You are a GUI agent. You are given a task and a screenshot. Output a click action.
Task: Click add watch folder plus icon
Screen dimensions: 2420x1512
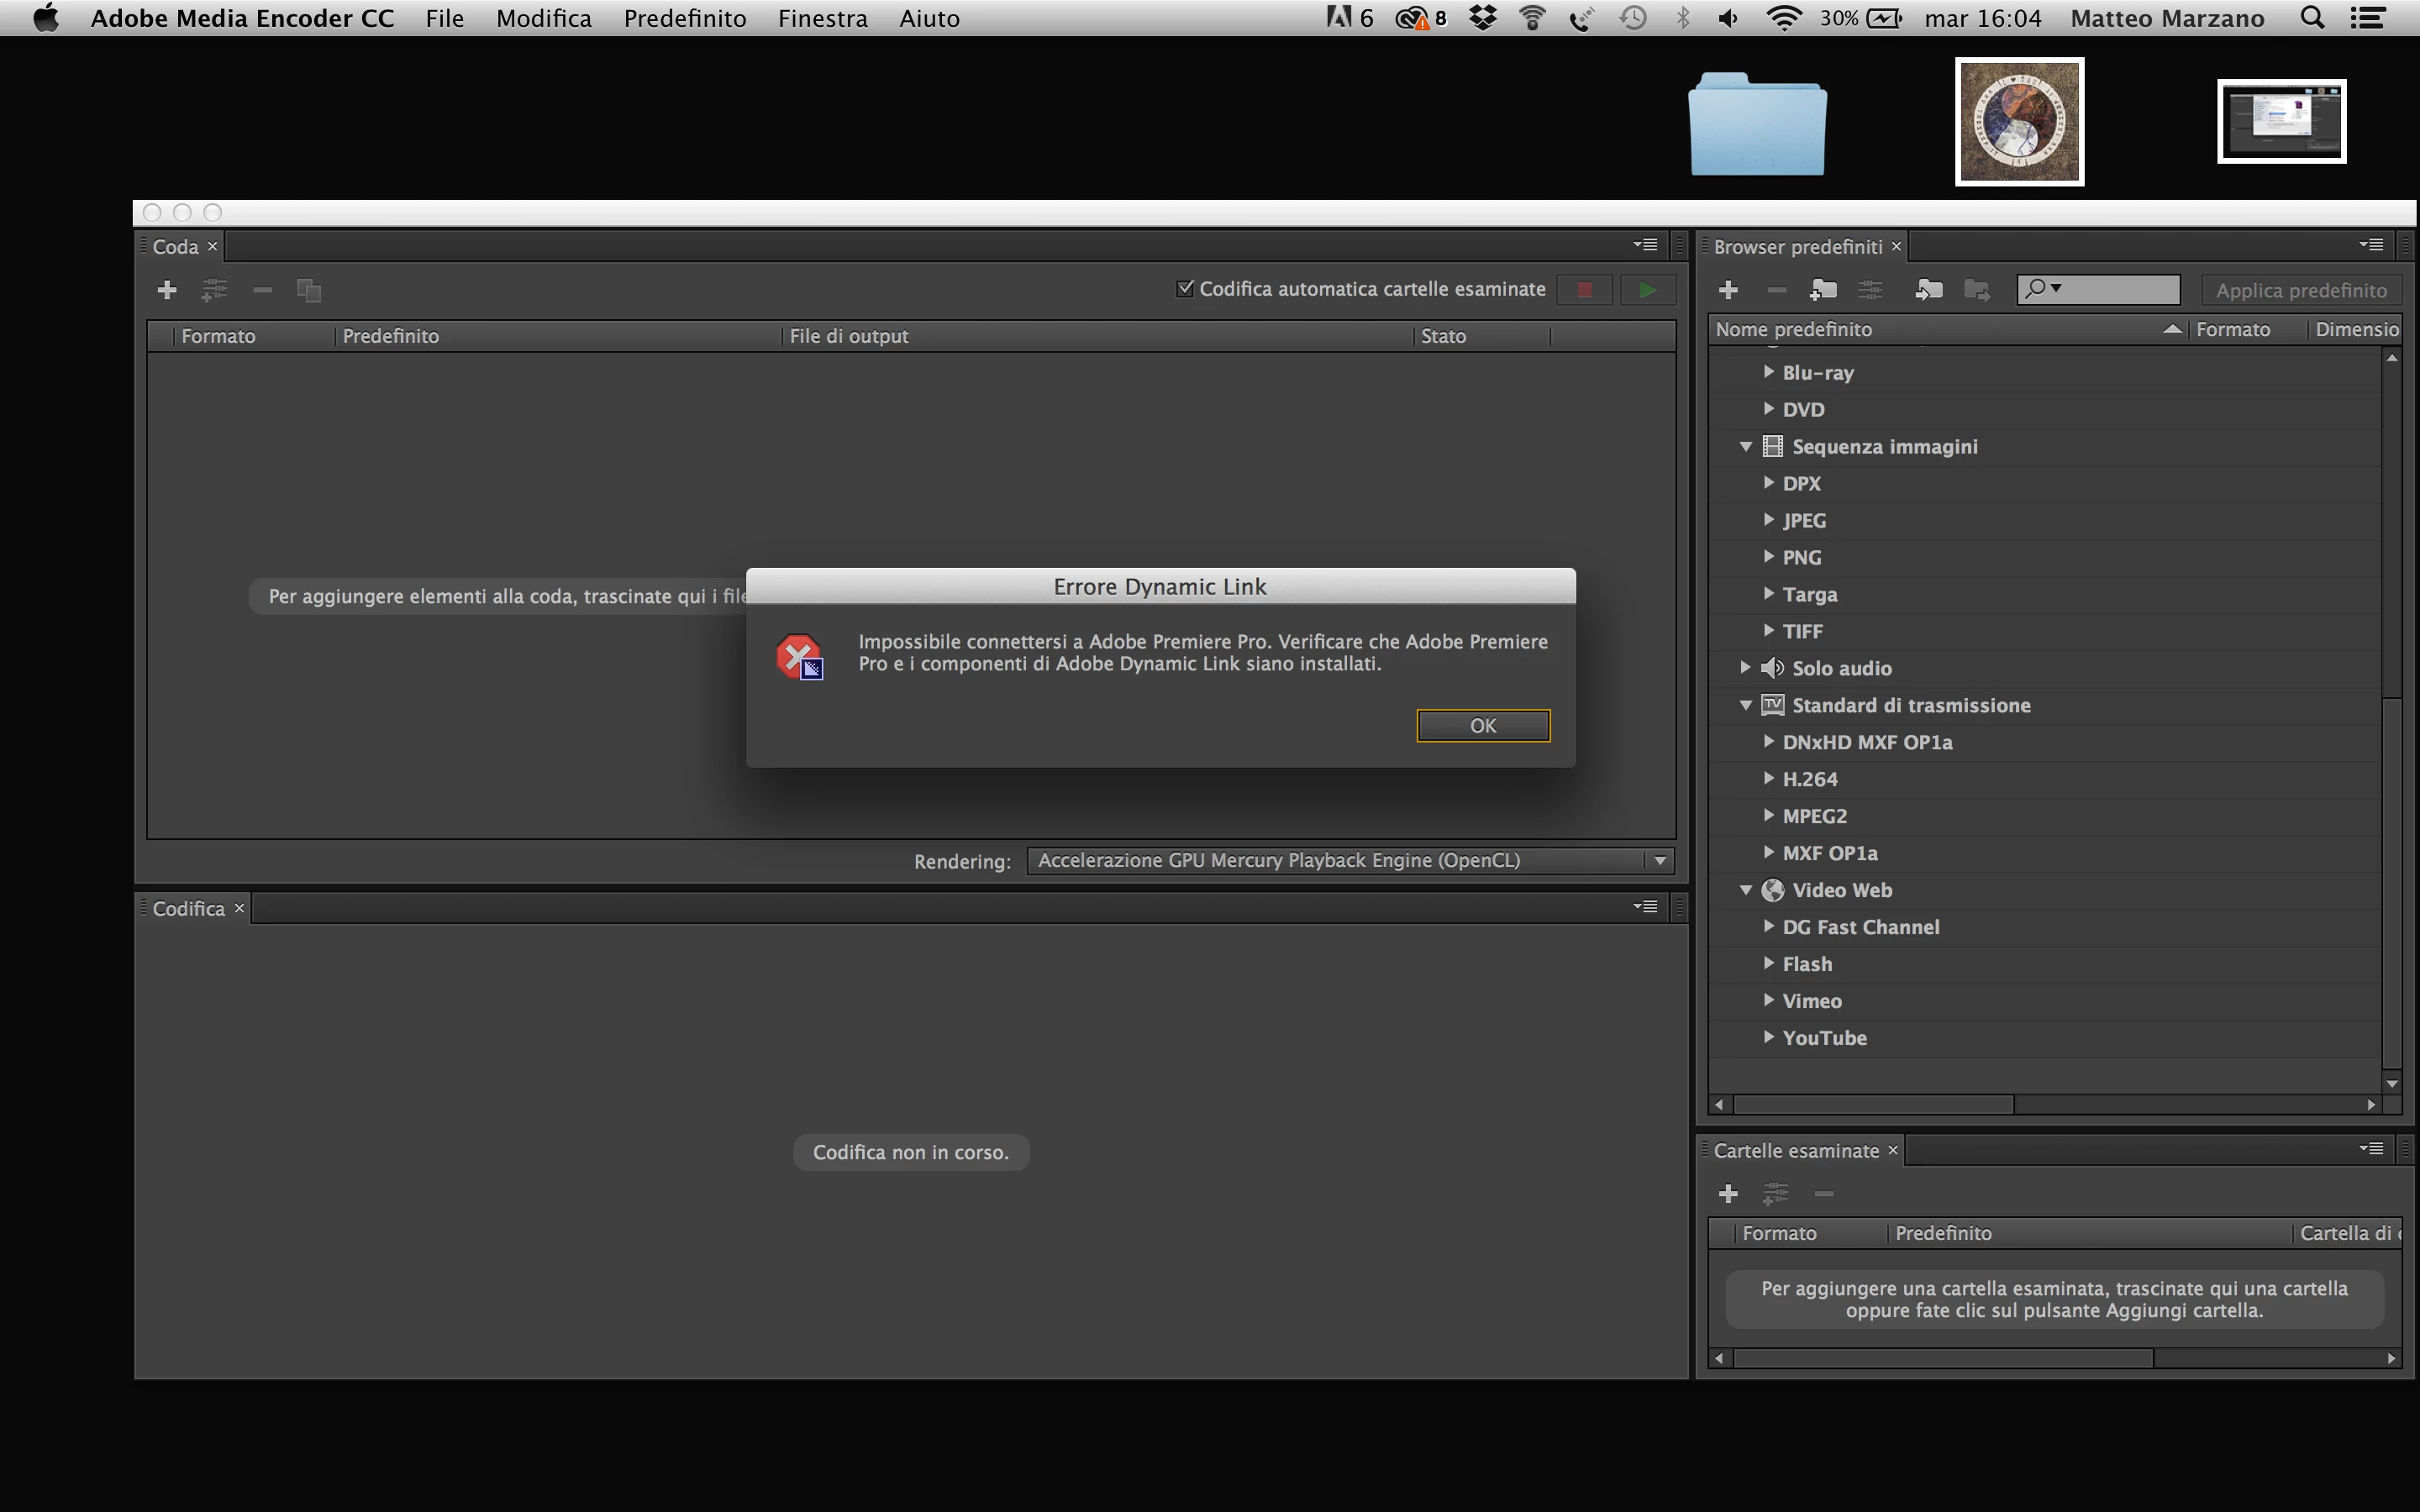coord(1728,1194)
